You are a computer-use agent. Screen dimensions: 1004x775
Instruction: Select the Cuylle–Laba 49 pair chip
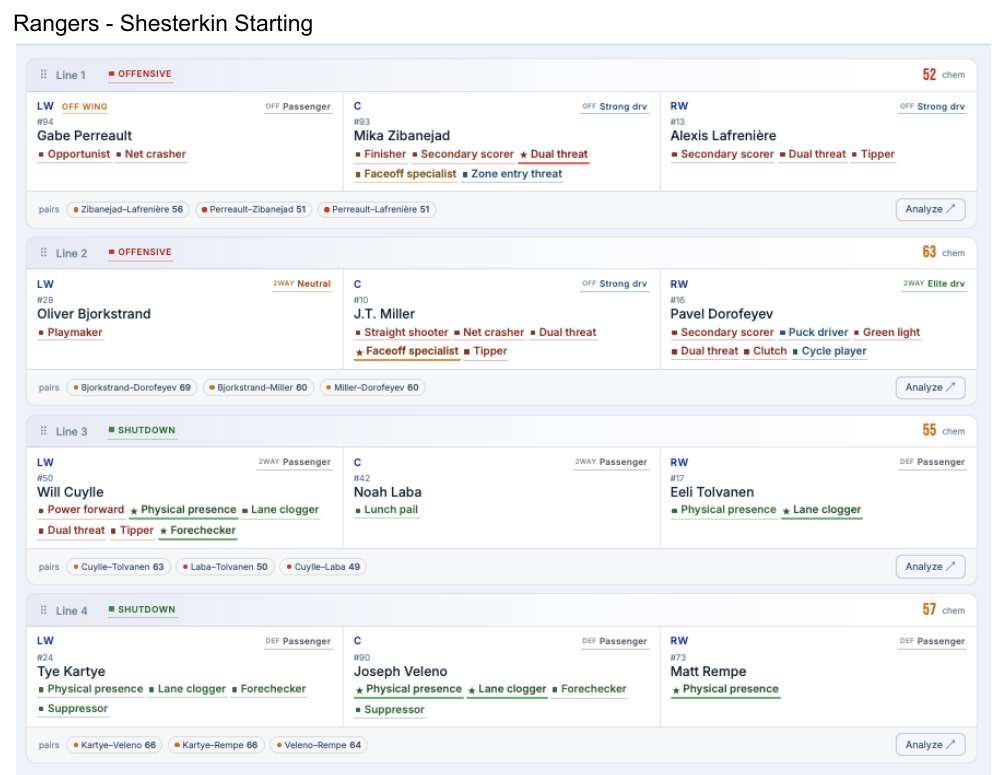click(323, 567)
